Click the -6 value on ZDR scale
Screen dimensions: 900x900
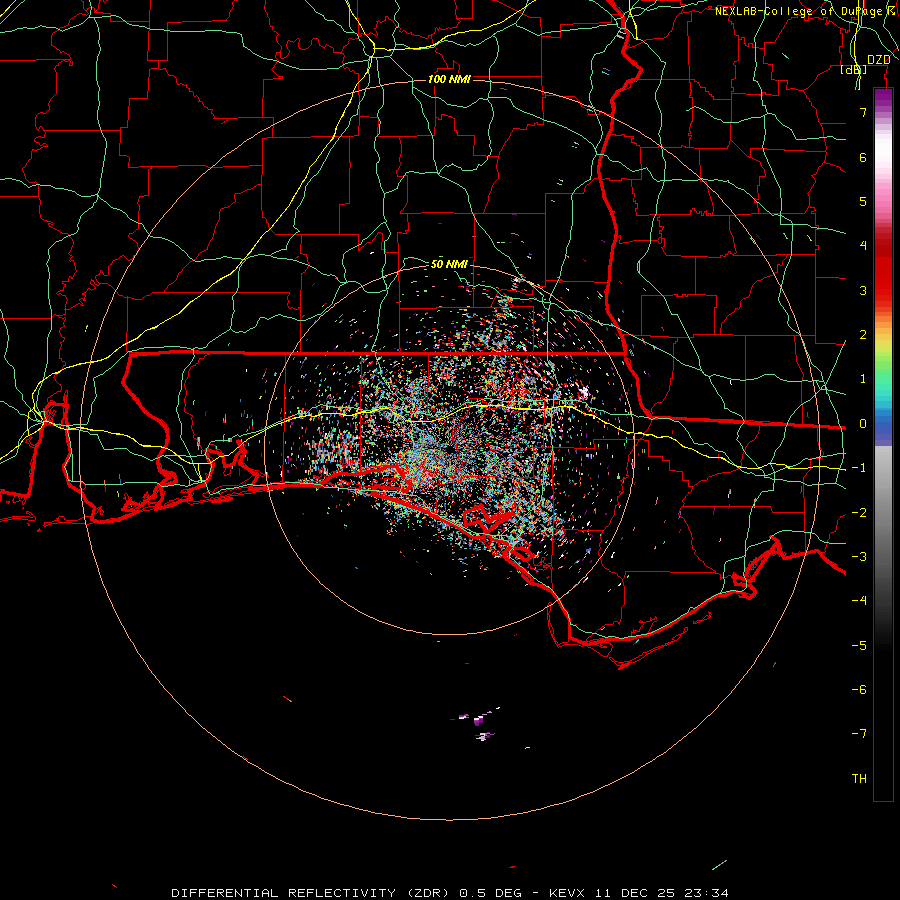[x=859, y=690]
